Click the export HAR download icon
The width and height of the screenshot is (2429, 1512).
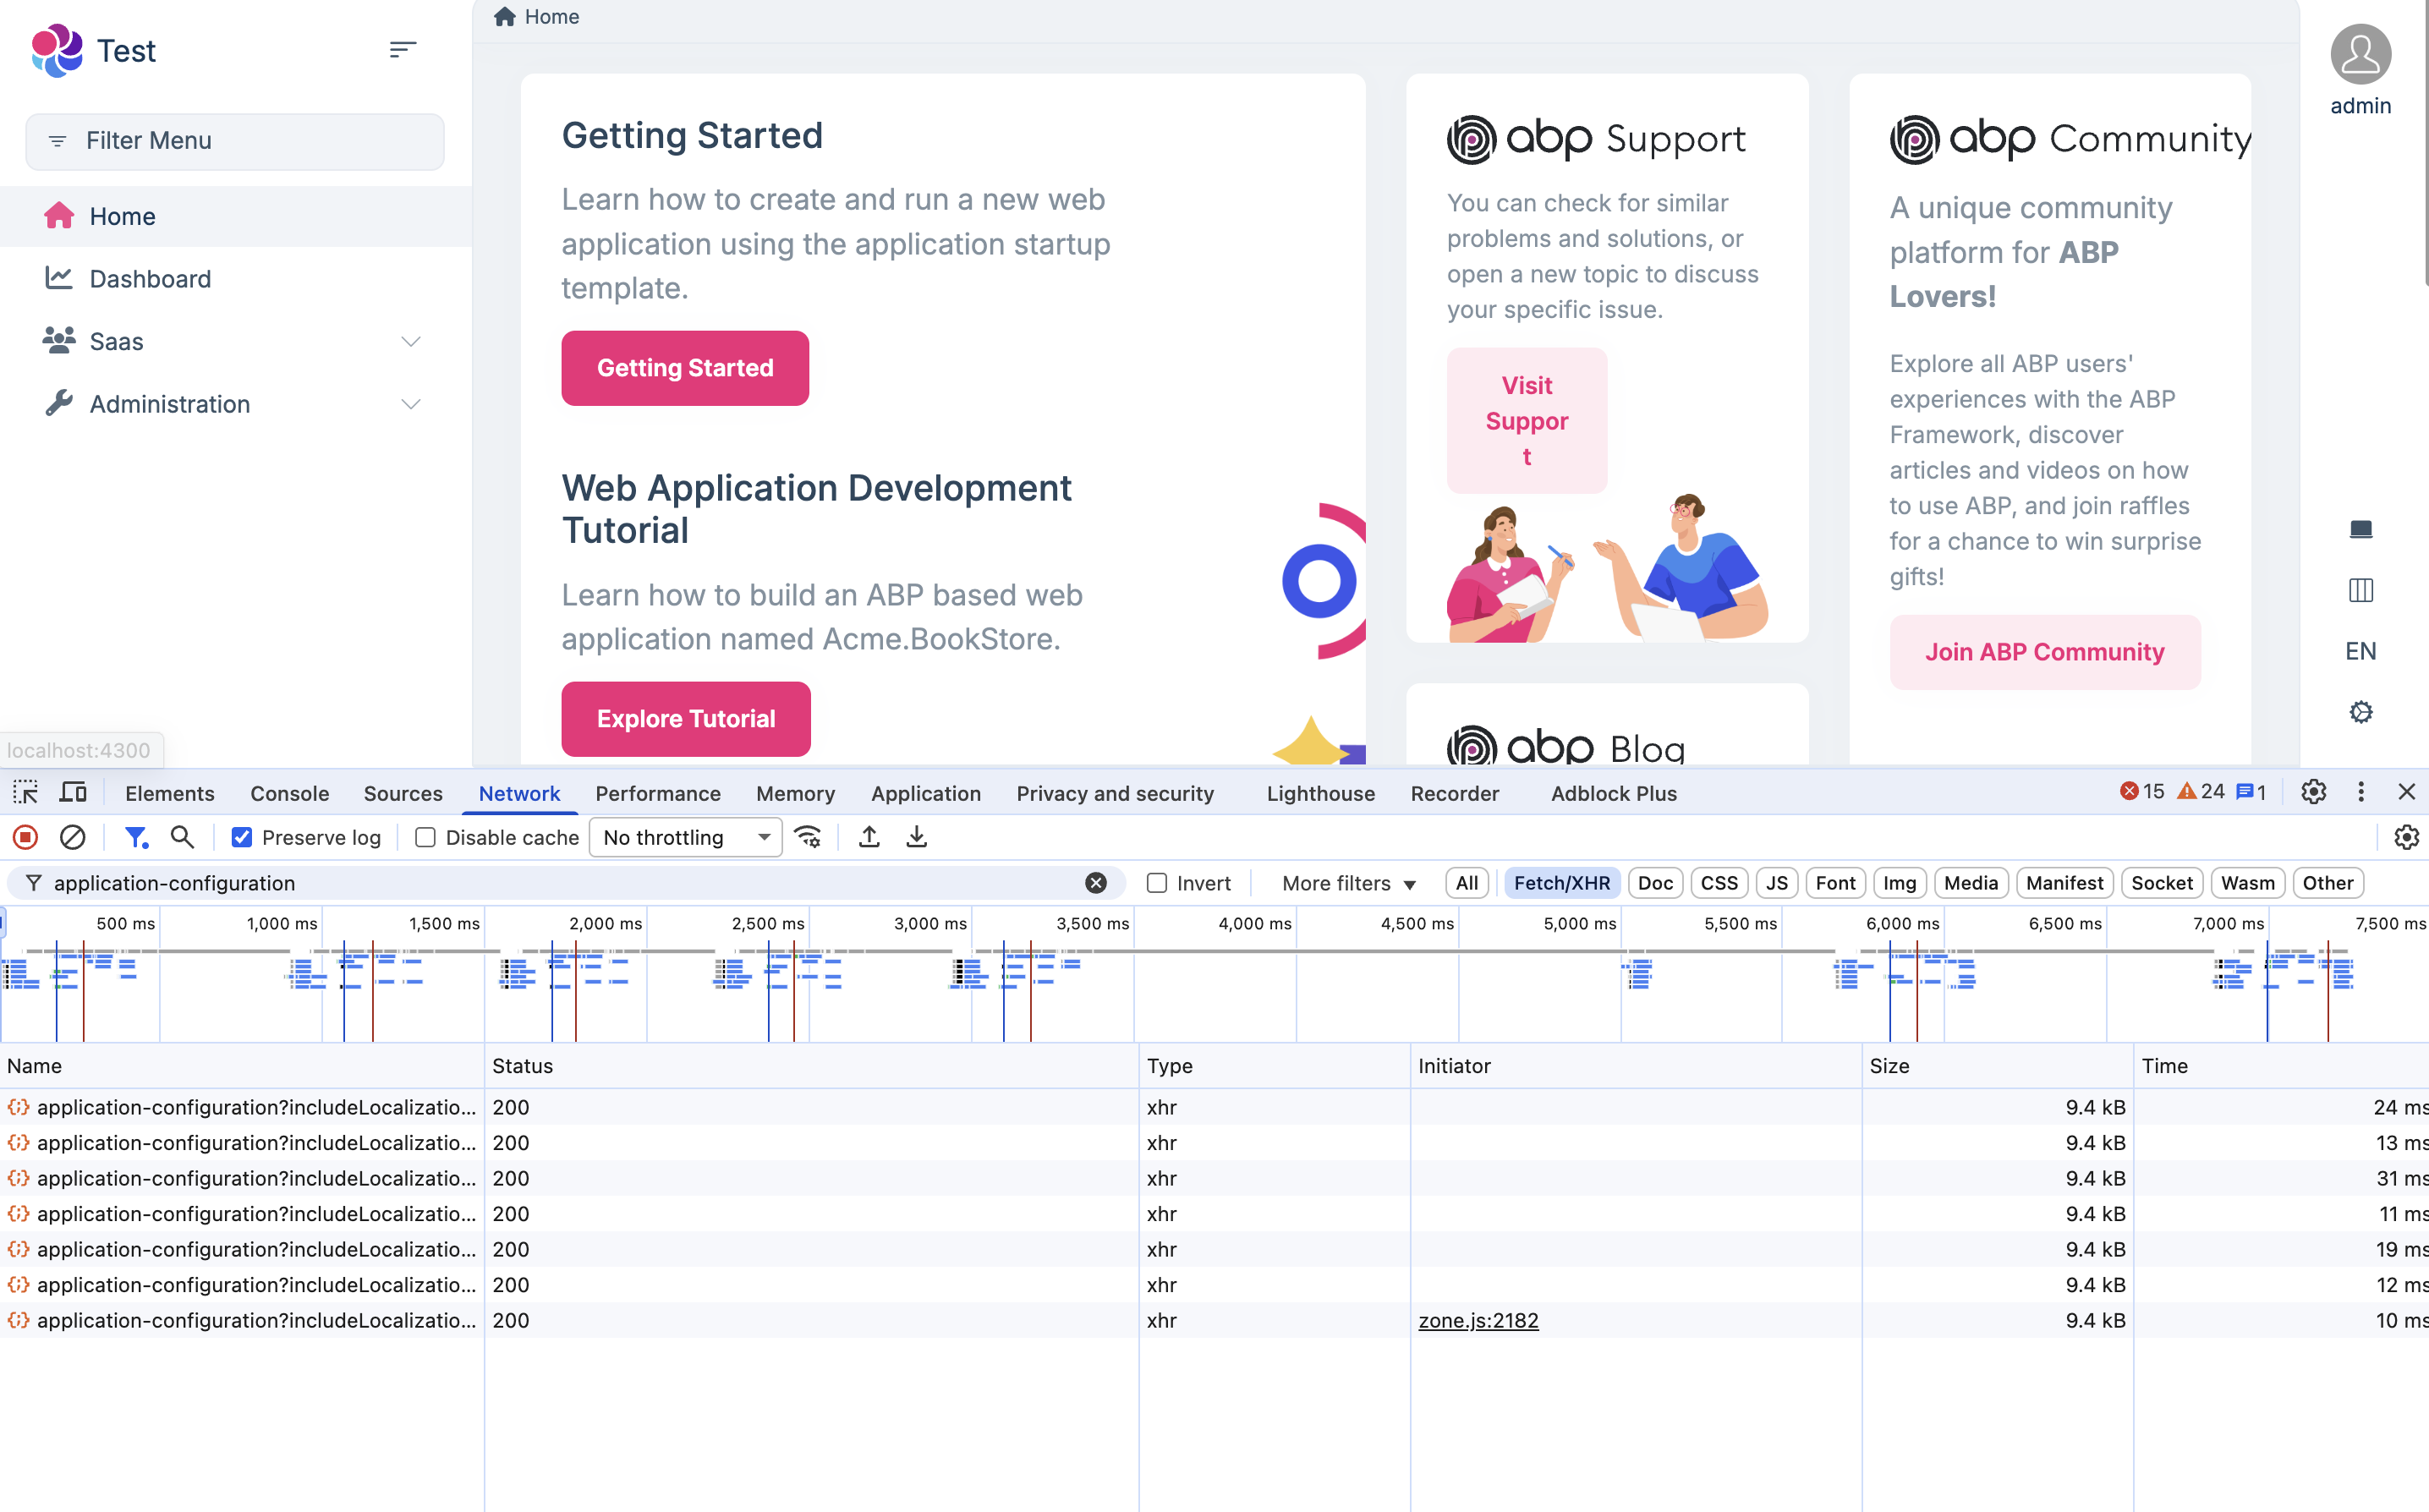click(x=916, y=837)
